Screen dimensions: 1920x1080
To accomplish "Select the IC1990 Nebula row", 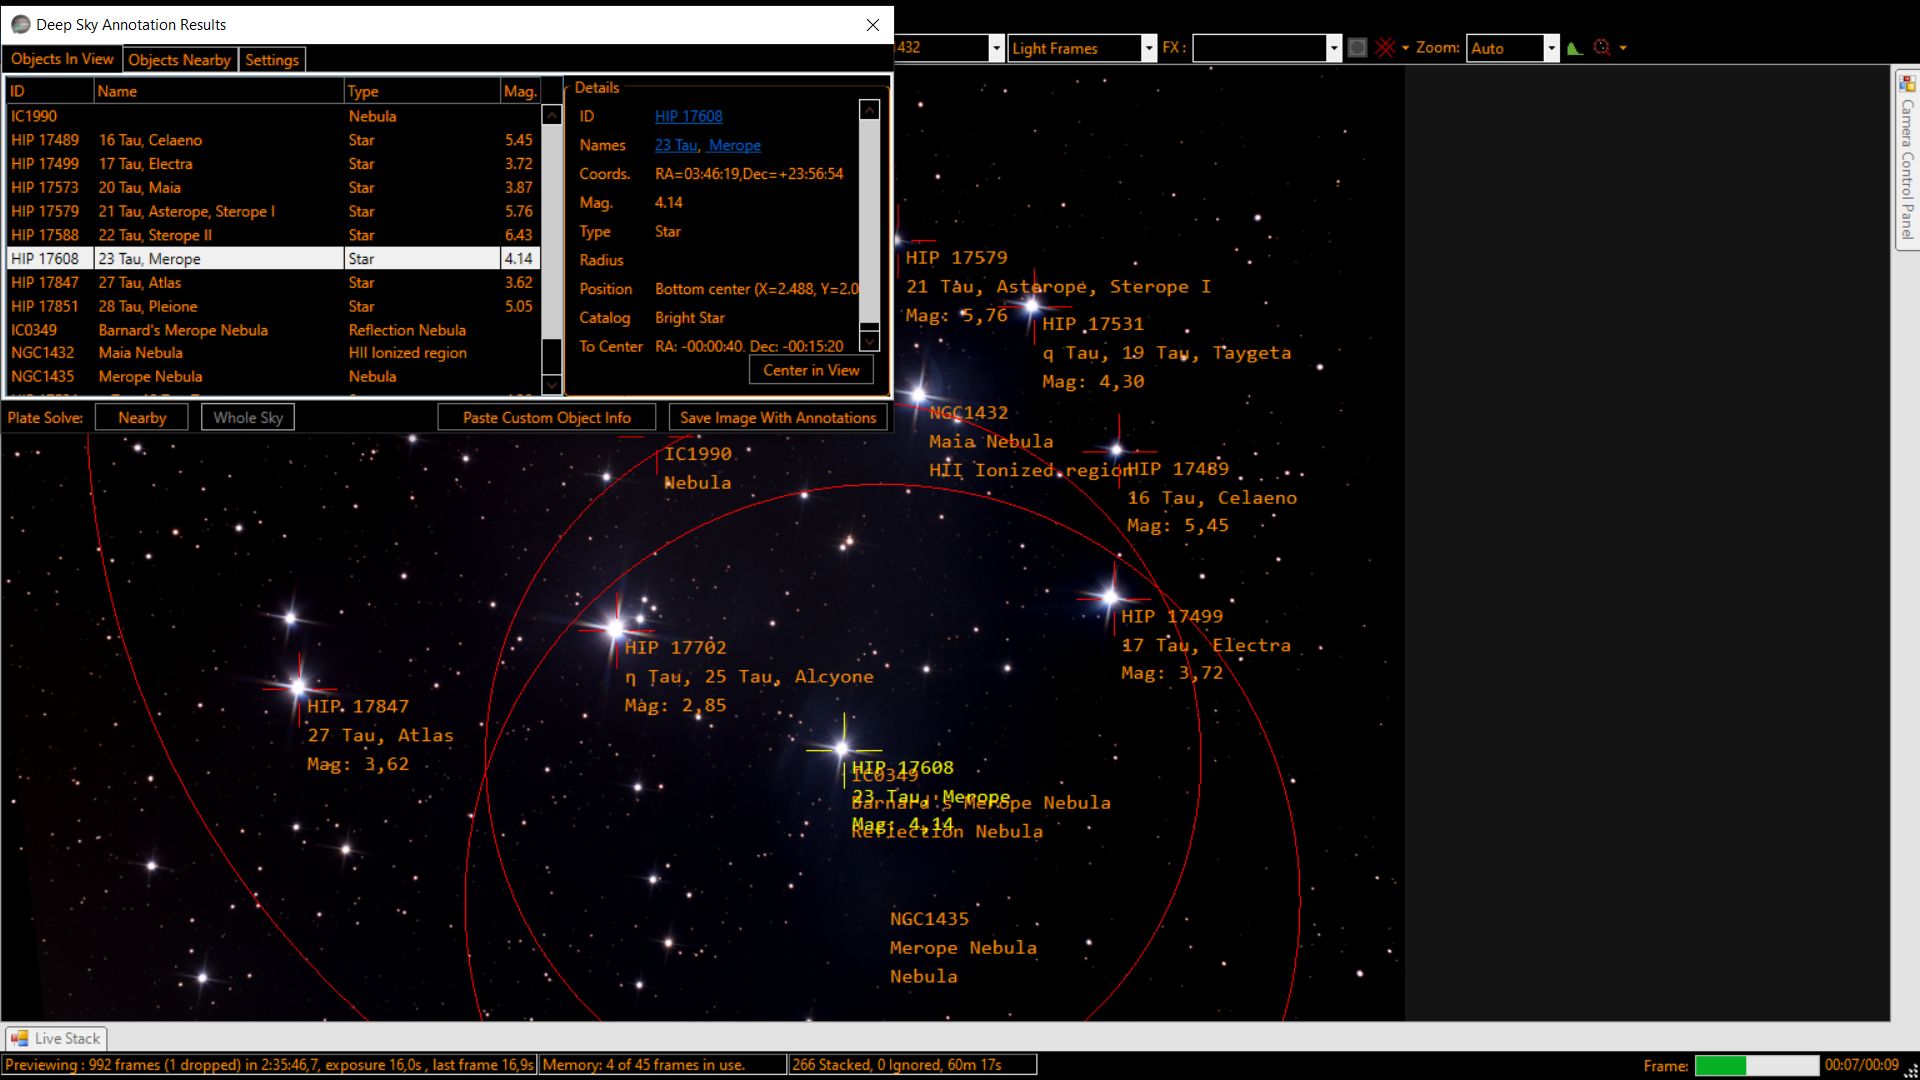I will (273, 116).
